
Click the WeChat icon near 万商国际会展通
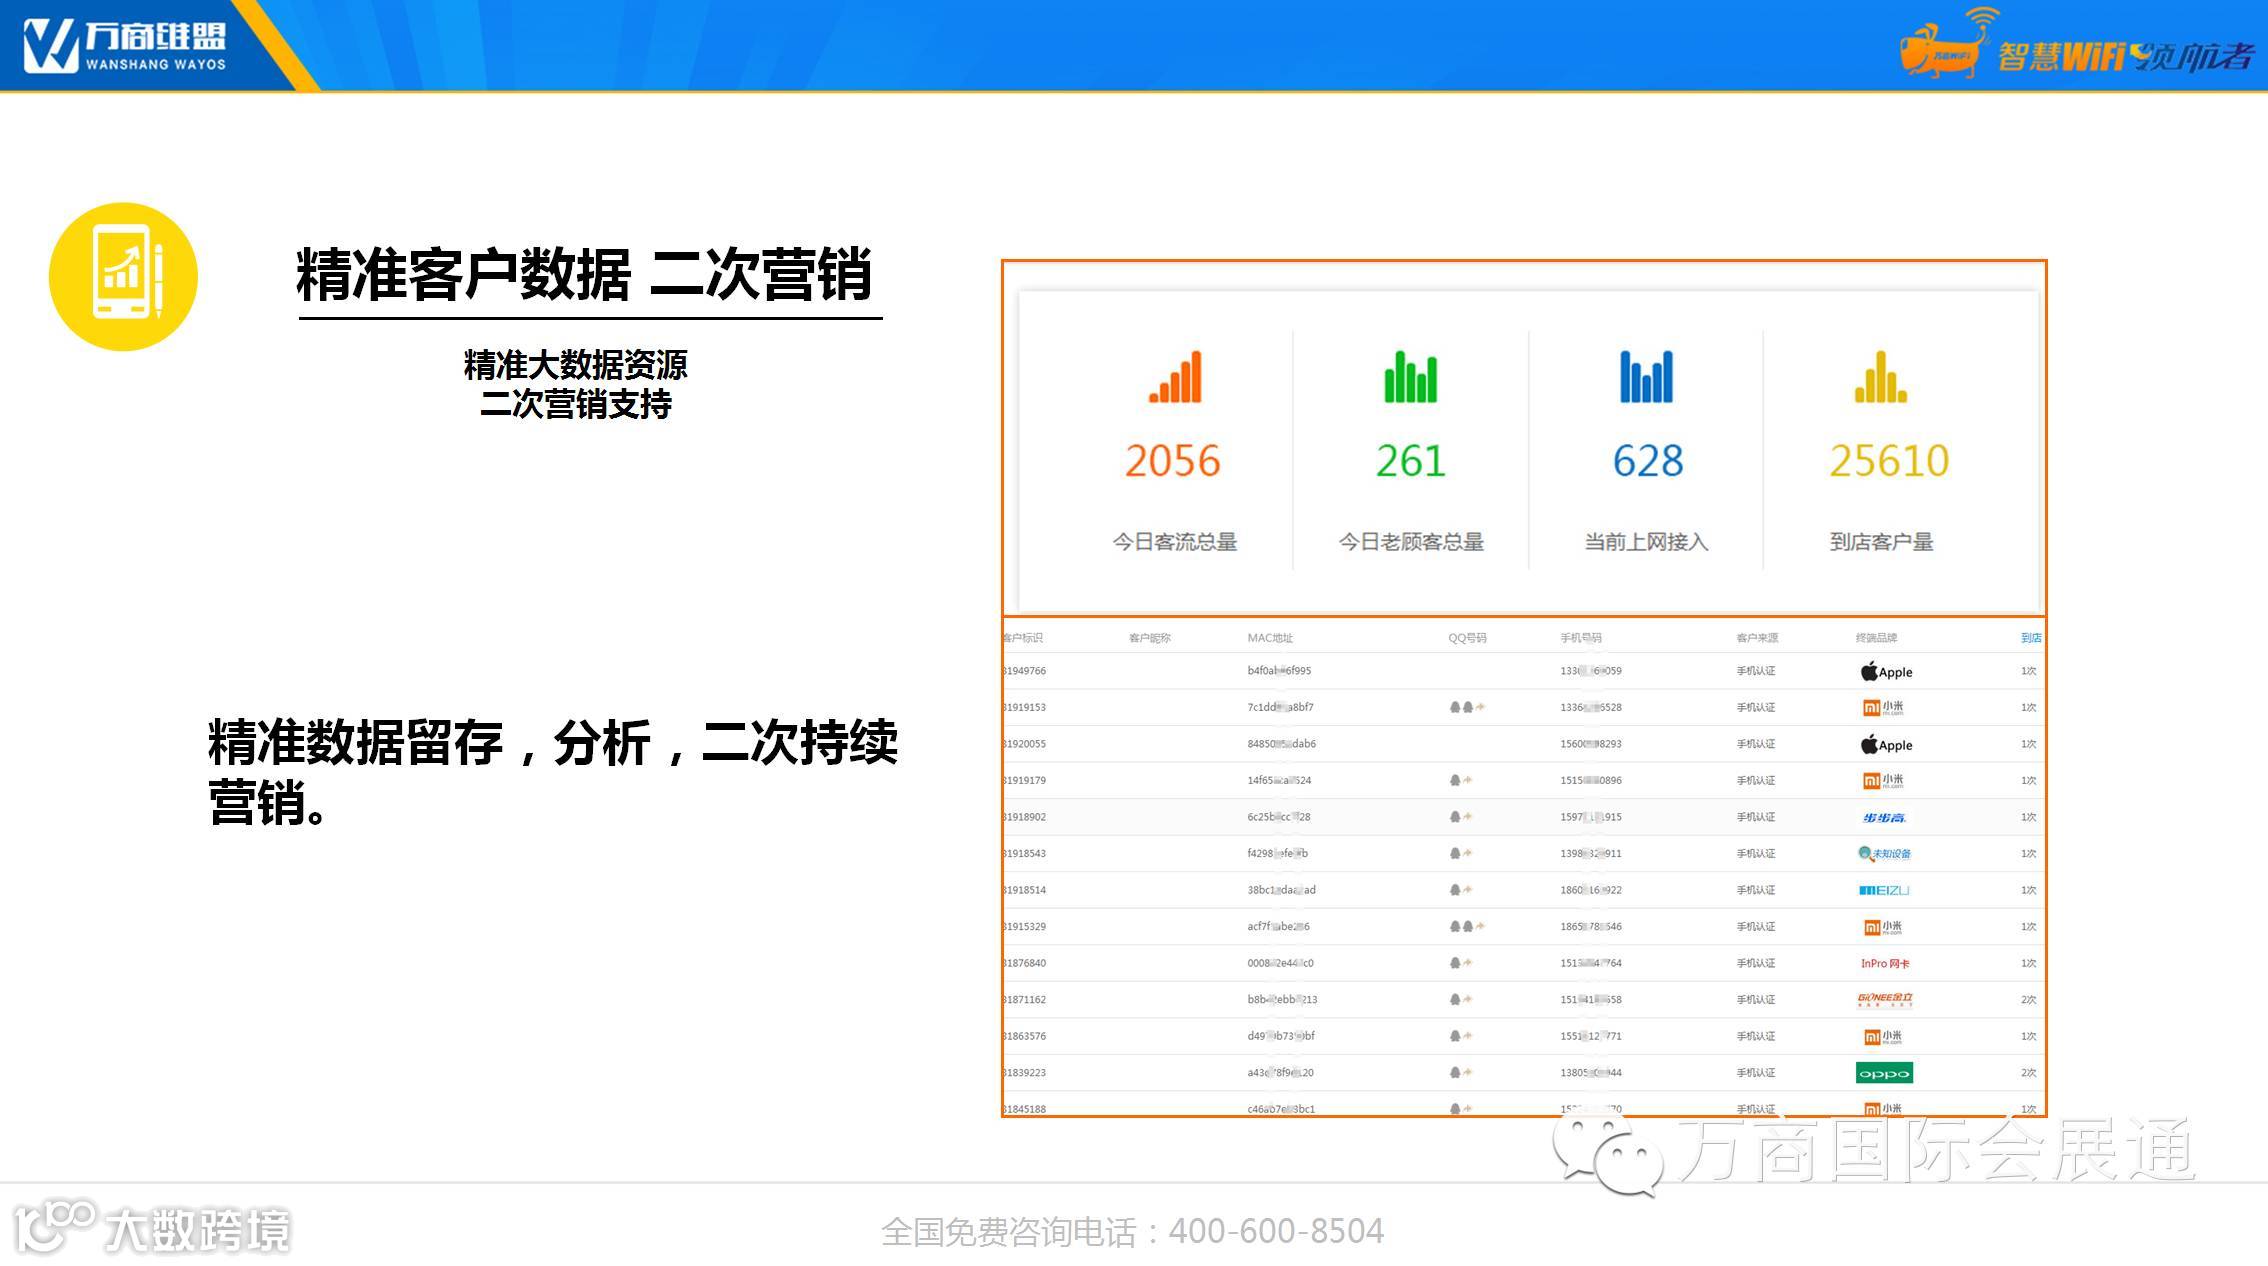[1608, 1155]
